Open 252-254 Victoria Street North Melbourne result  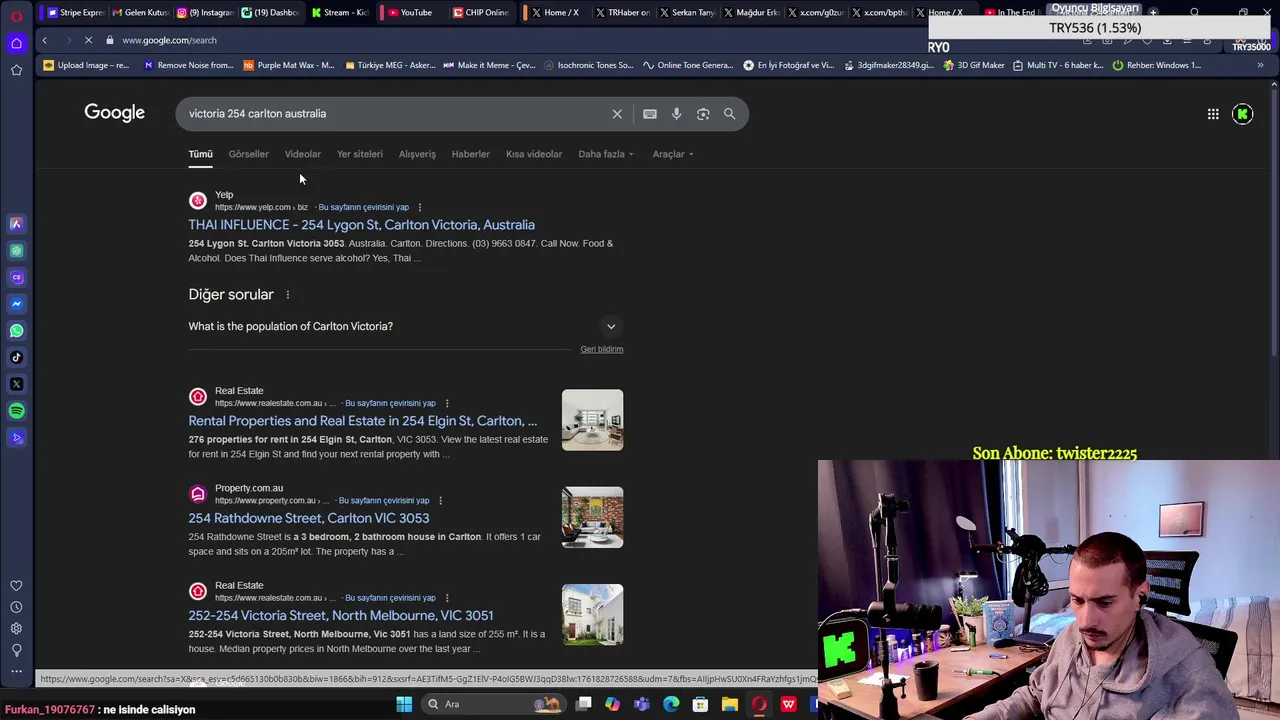340,615
